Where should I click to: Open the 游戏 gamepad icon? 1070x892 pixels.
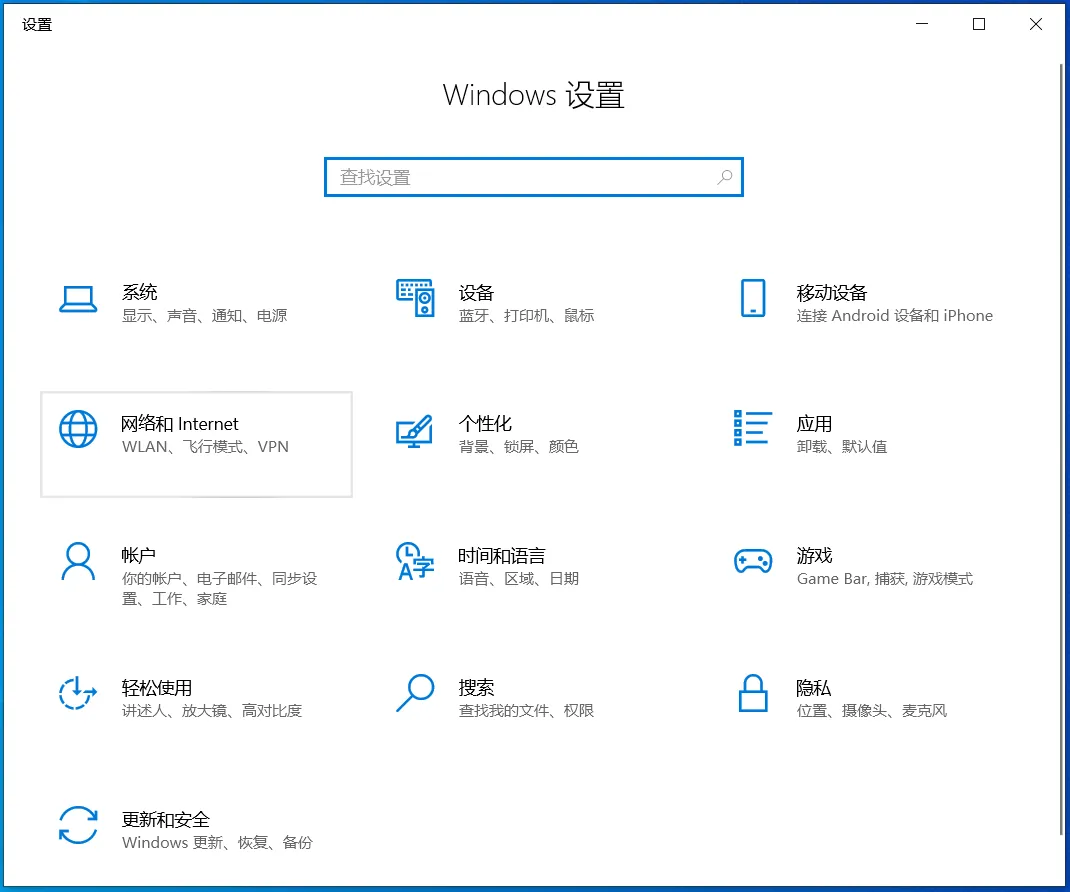click(x=753, y=561)
